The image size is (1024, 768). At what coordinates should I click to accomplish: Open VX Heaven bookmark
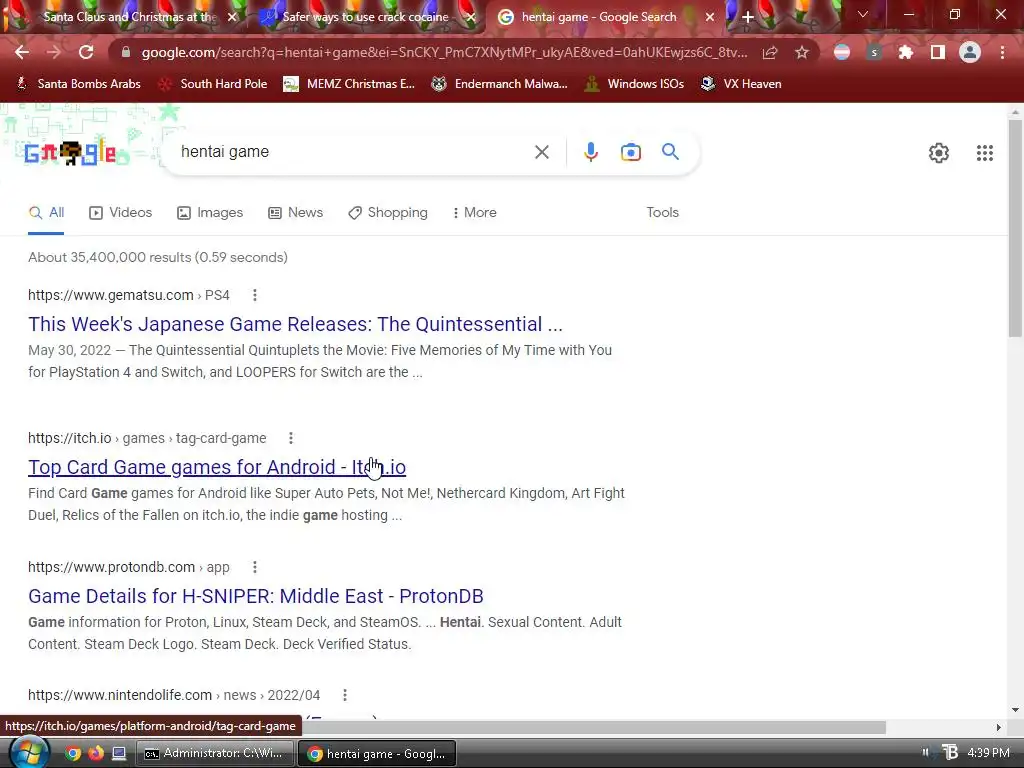pos(741,84)
